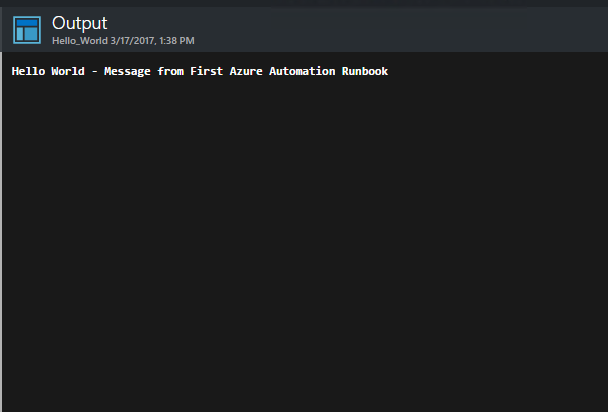
Task: Click the word Message in output
Action: pyautogui.click(x=127, y=72)
